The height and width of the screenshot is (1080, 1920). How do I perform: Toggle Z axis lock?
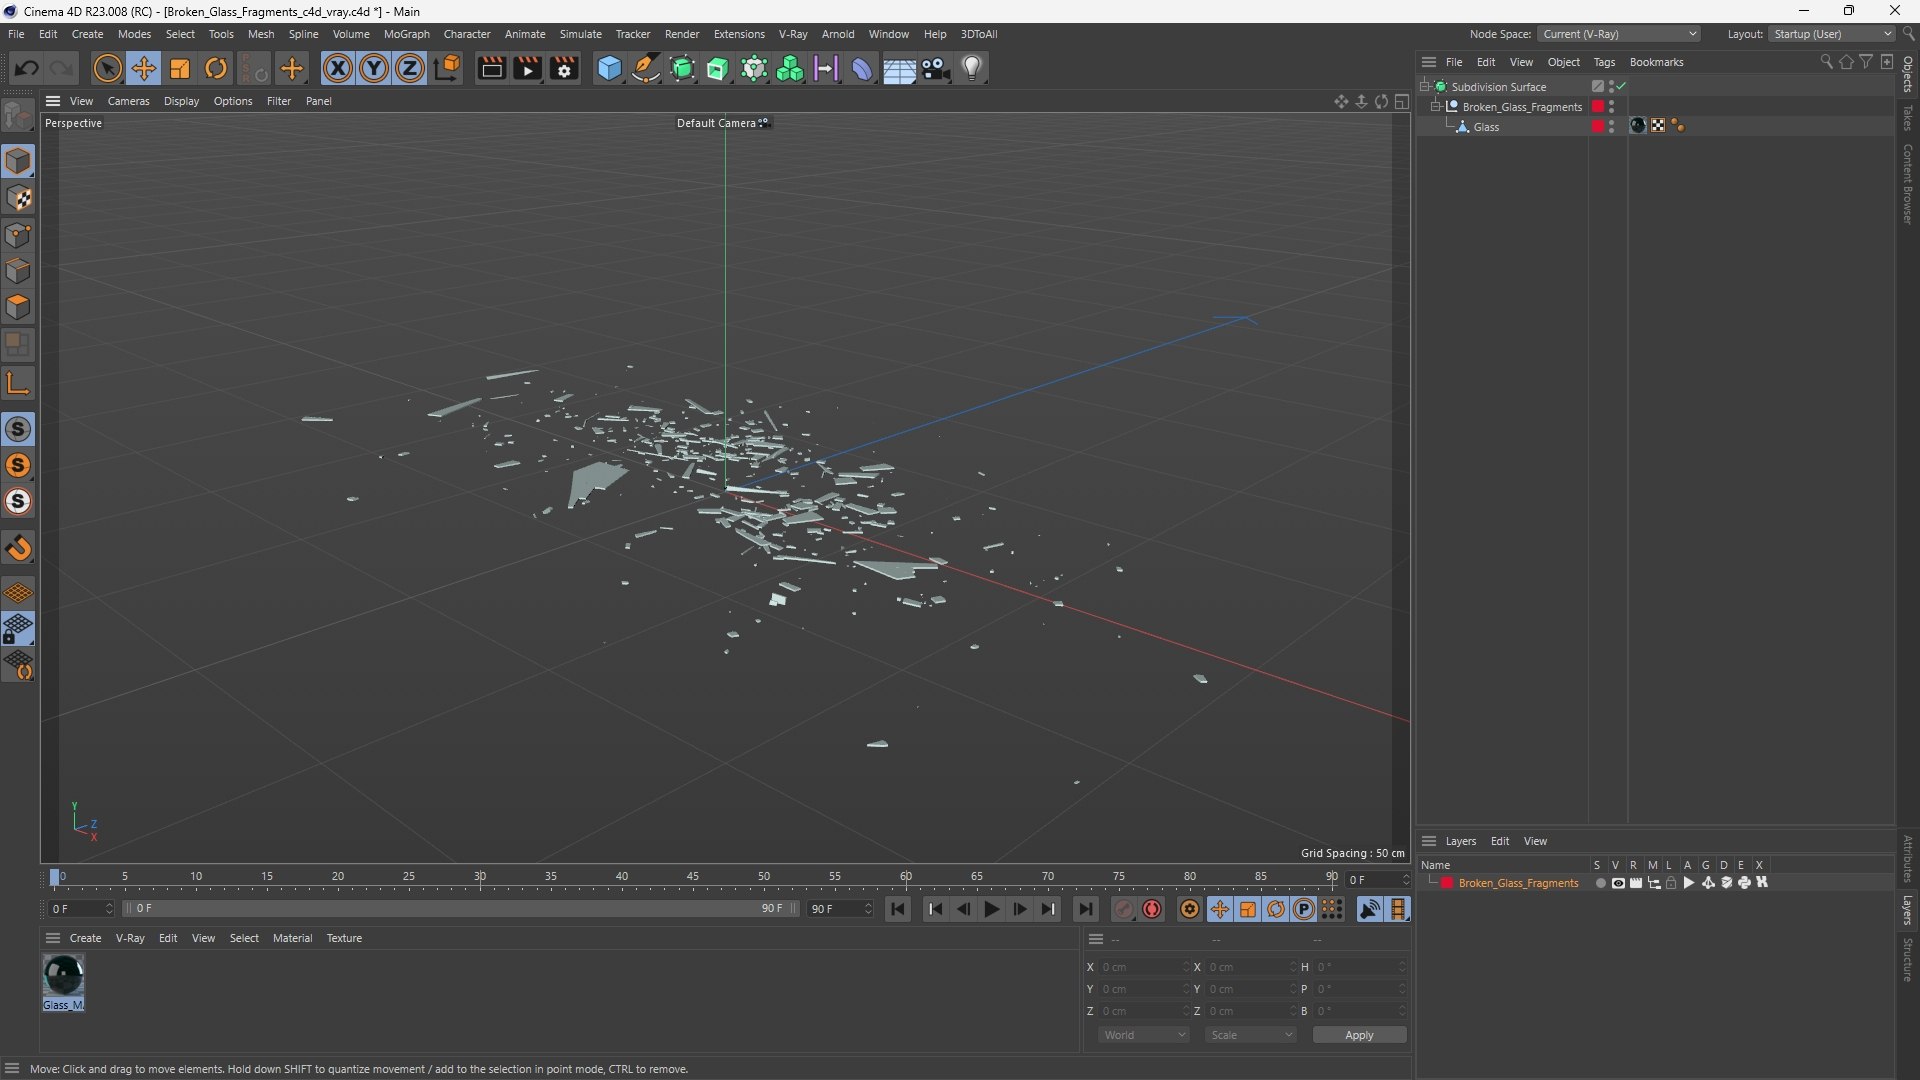click(410, 68)
